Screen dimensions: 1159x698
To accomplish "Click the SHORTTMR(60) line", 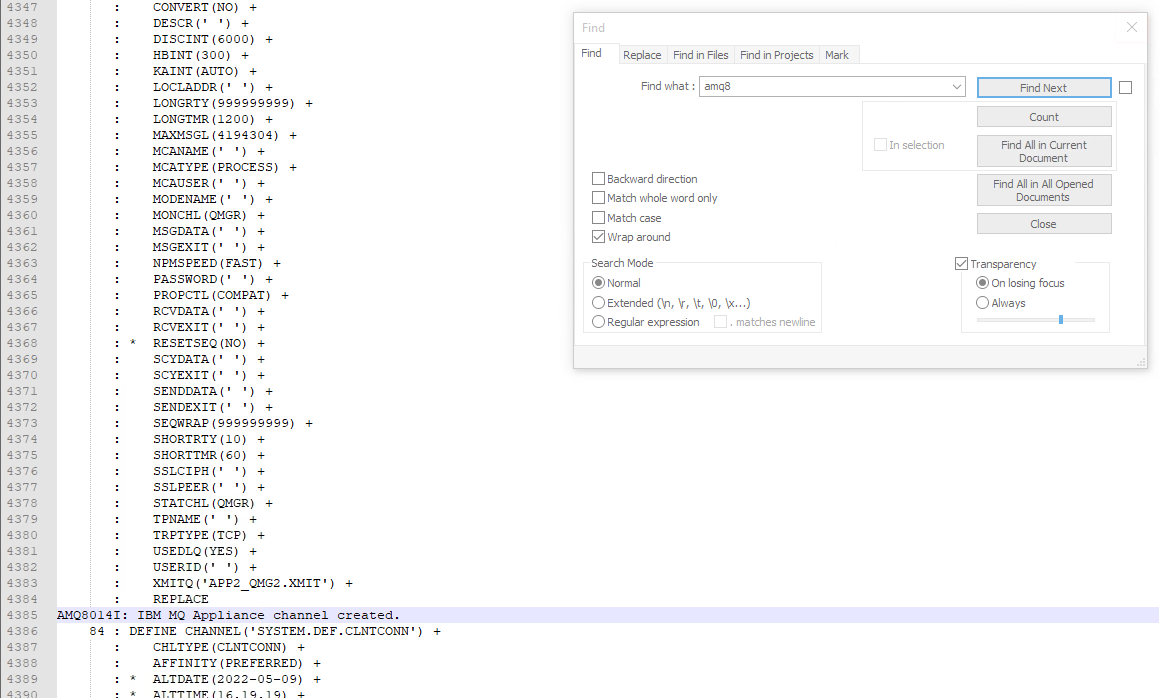I will tap(208, 455).
